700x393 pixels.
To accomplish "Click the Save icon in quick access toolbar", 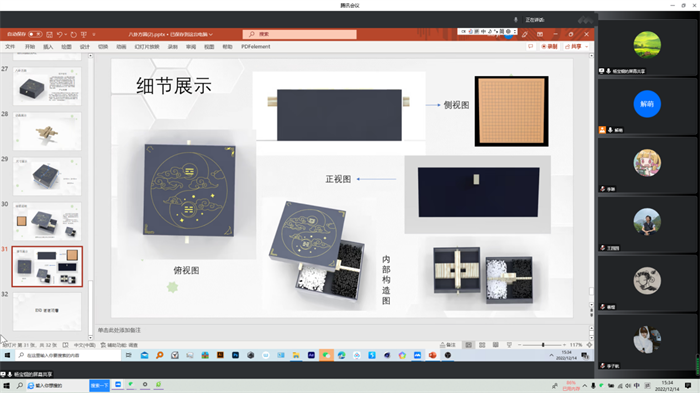I will pyautogui.click(x=50, y=34).
